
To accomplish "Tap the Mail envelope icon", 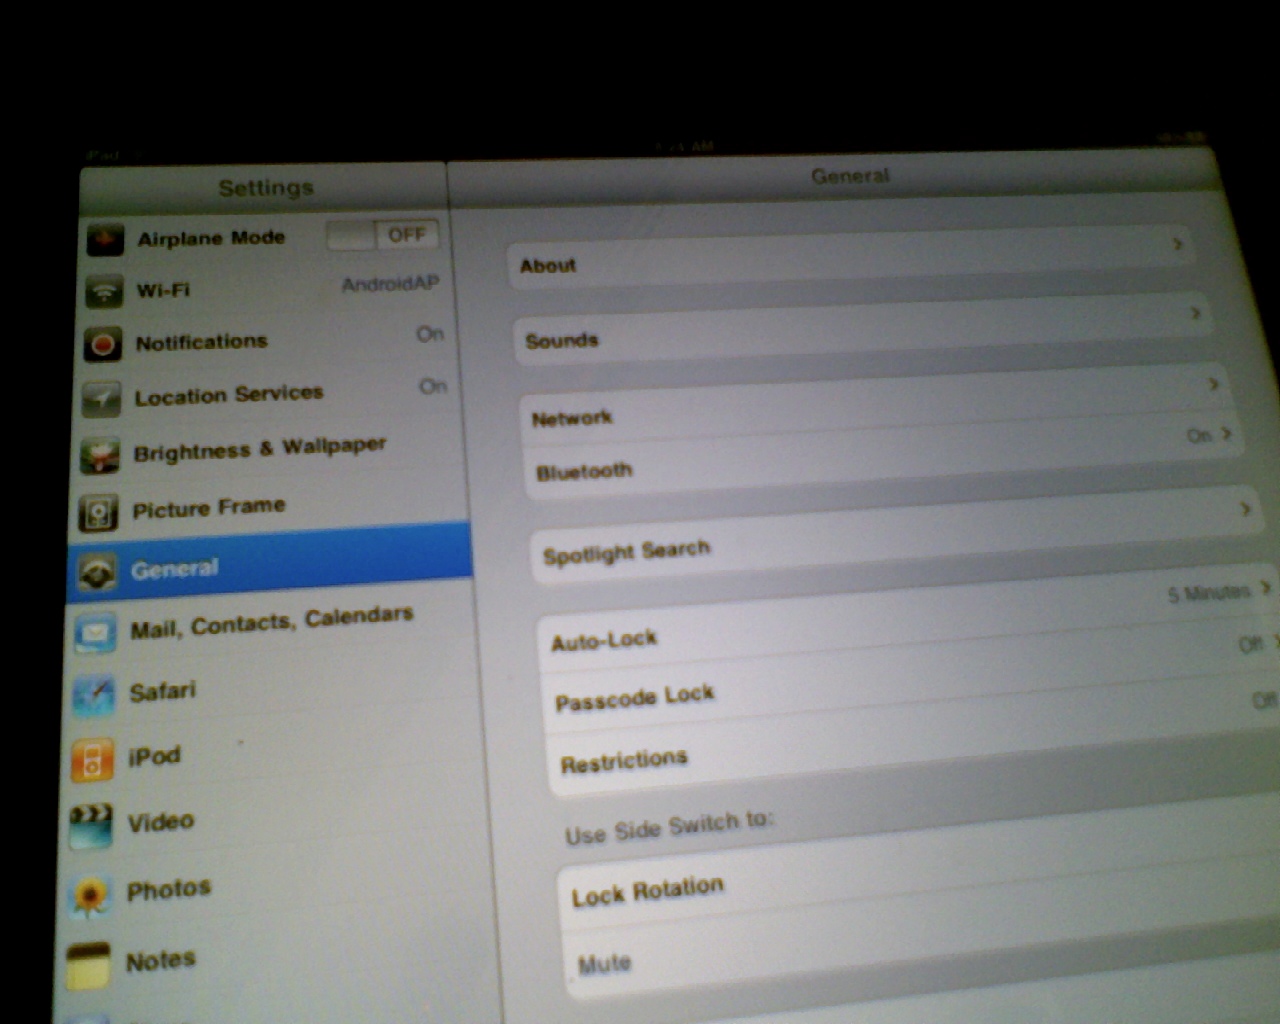I will pos(95,633).
